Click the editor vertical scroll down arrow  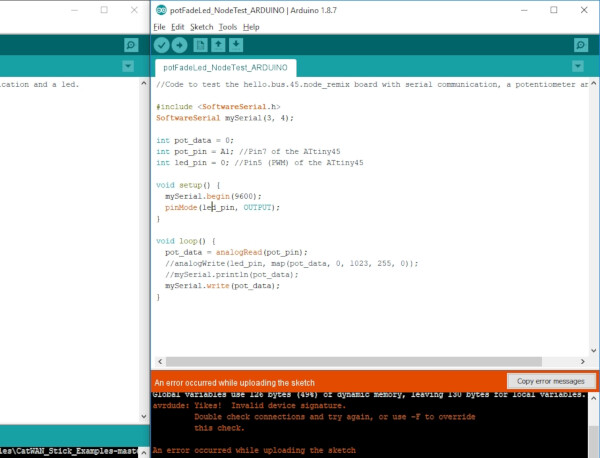tap(593, 350)
